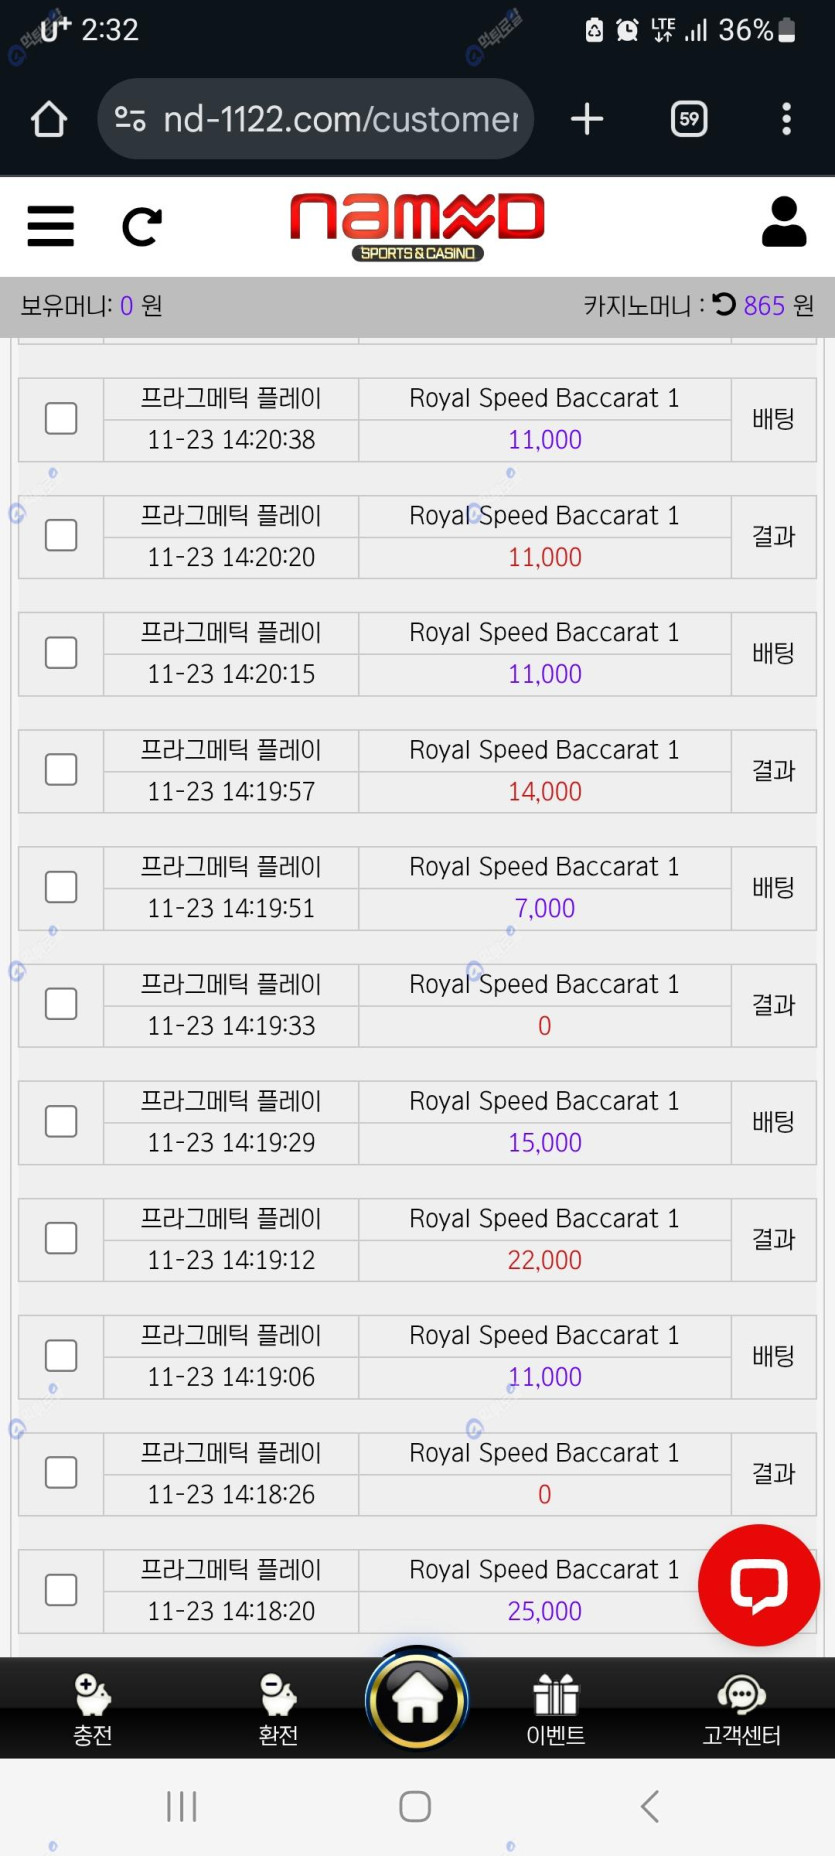
Task: Select the 14:19:57 result row checkbox
Action: pos(61,770)
